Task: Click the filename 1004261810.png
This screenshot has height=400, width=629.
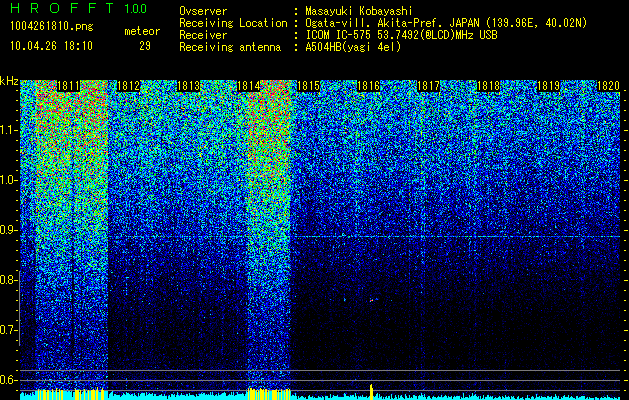Action: click(52, 27)
